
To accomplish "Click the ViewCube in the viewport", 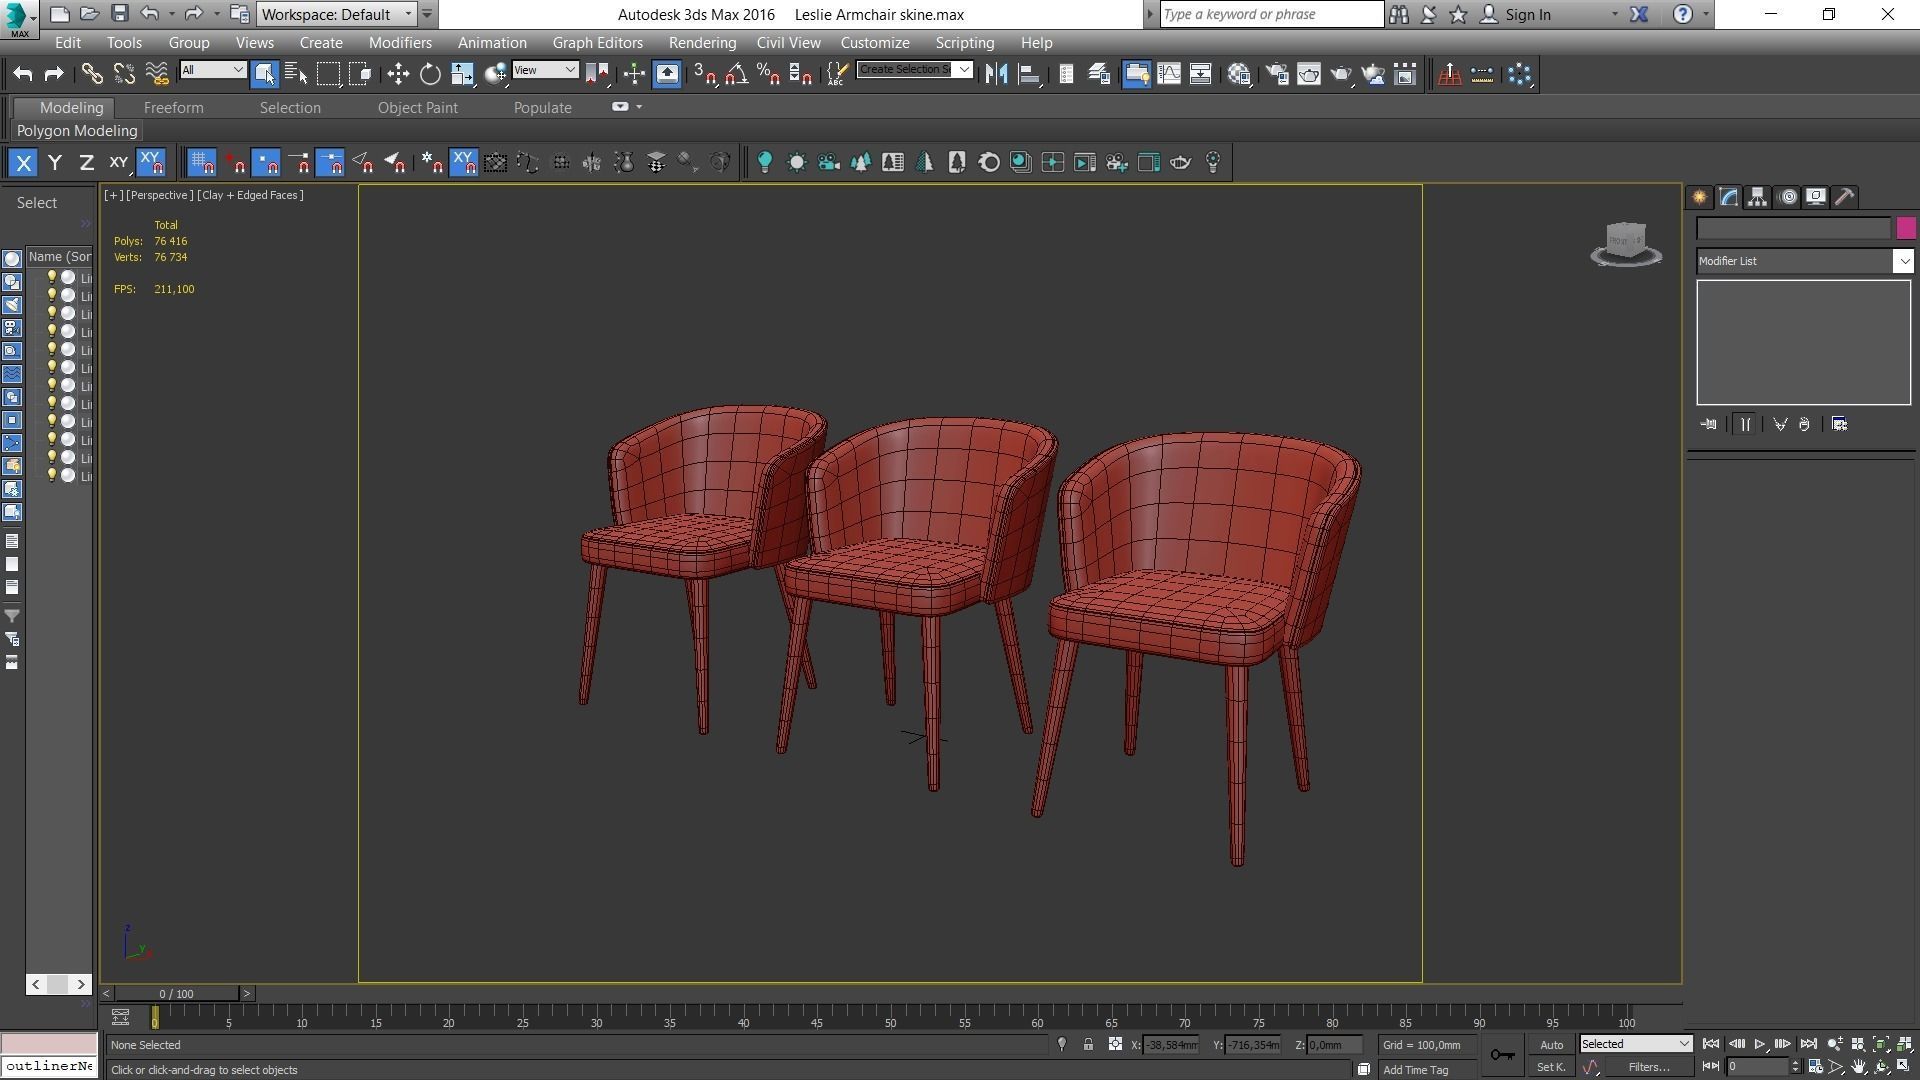I will 1626,243.
